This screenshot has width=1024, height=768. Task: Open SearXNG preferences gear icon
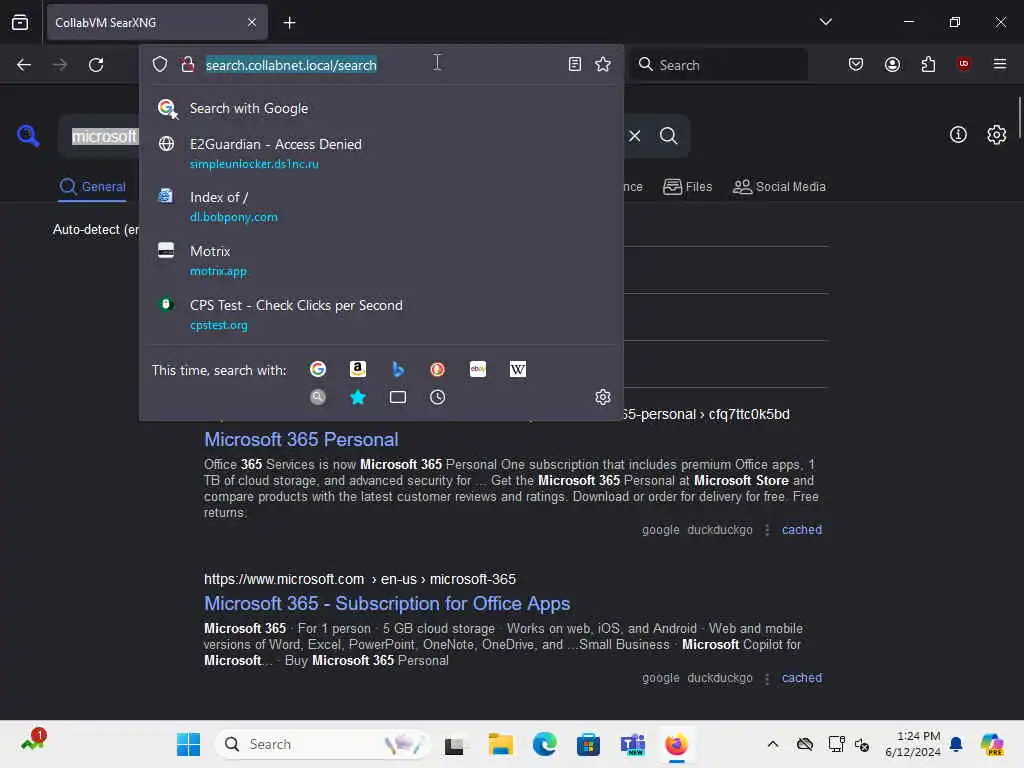[997, 135]
